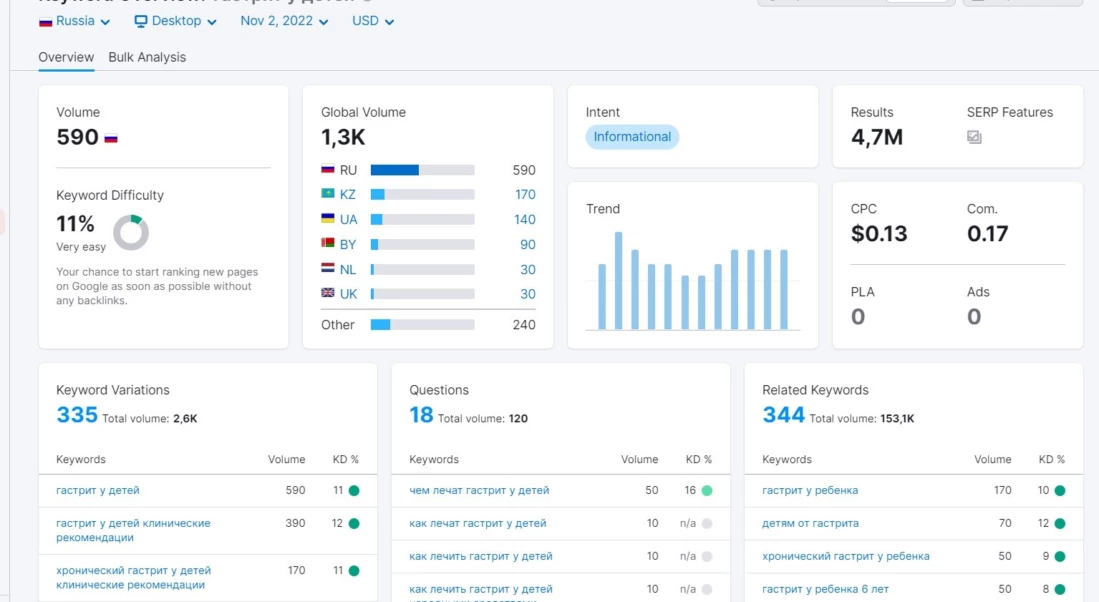Select the Overview tab
1099x602 pixels.
point(66,57)
